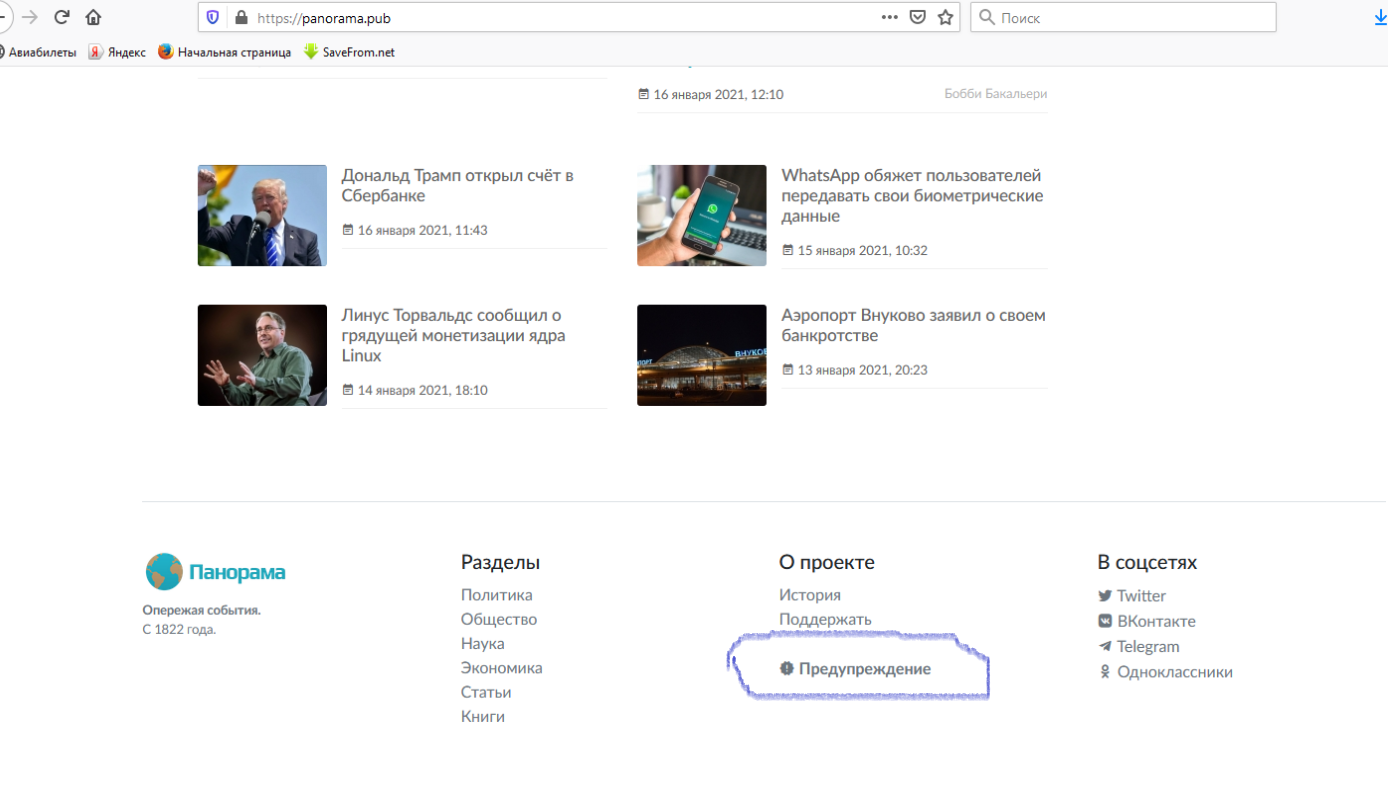Save page to Pocket icon

pos(917,17)
